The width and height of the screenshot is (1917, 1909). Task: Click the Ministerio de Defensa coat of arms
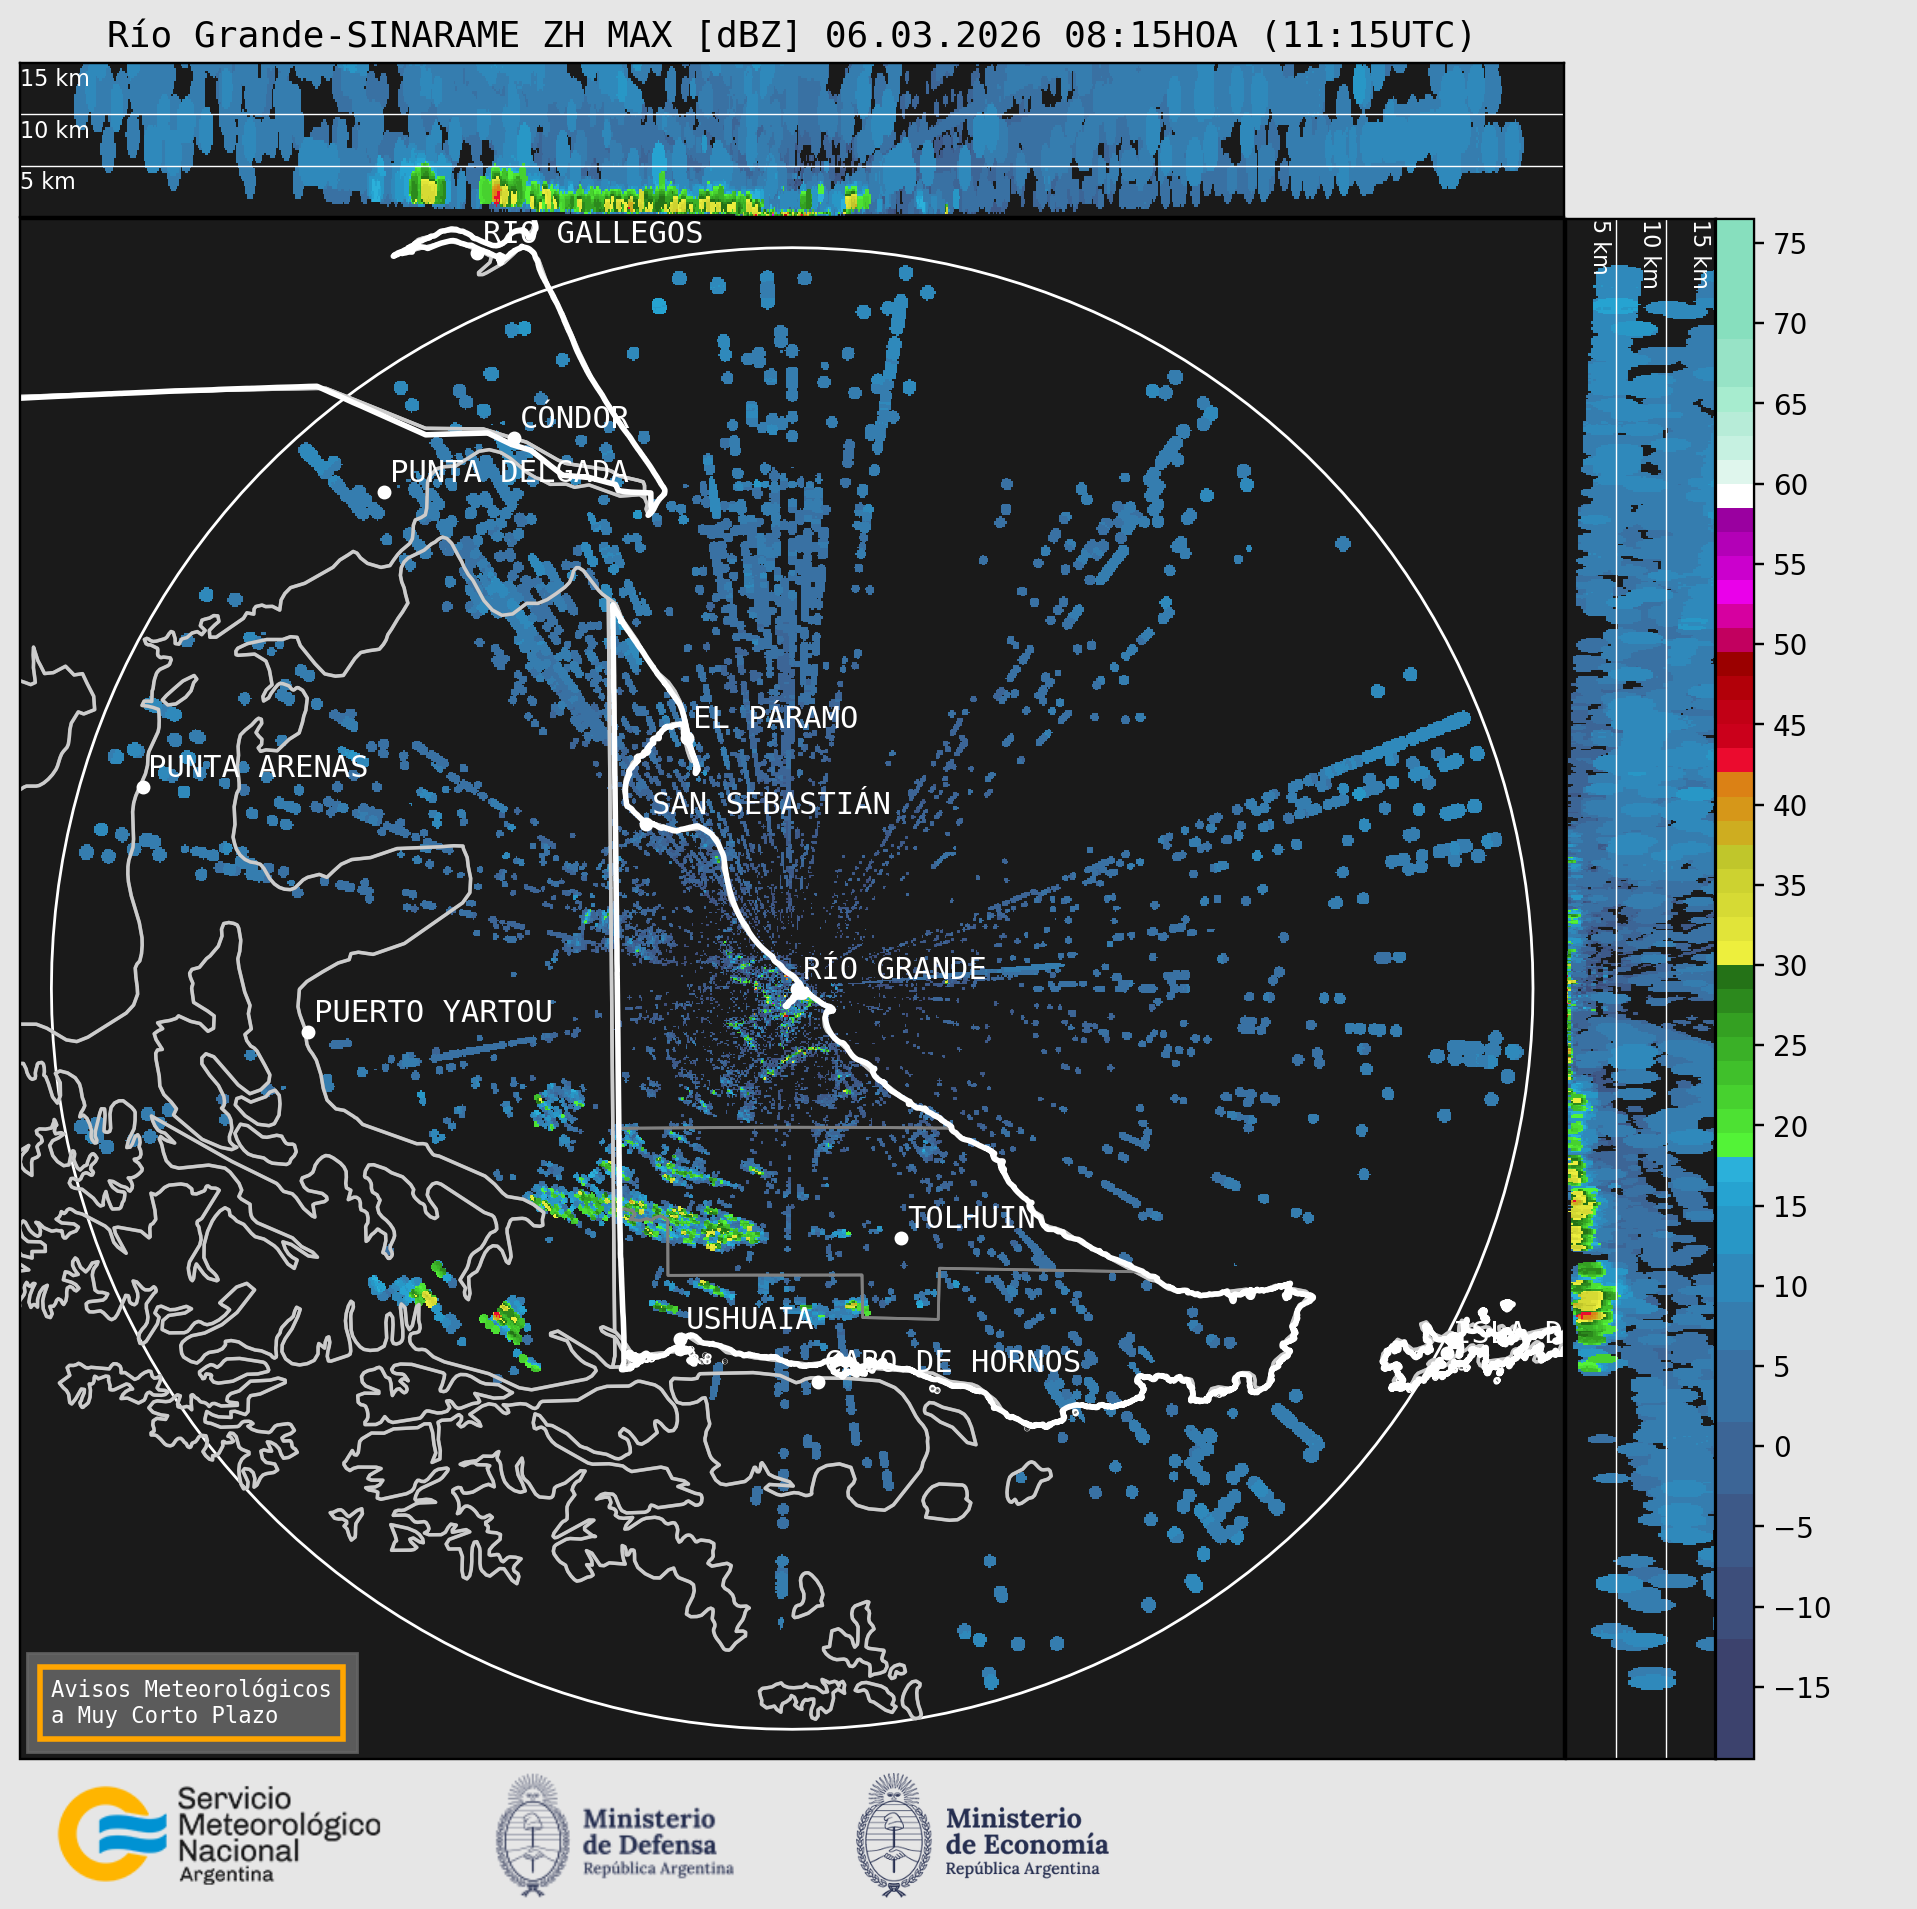533,1835
